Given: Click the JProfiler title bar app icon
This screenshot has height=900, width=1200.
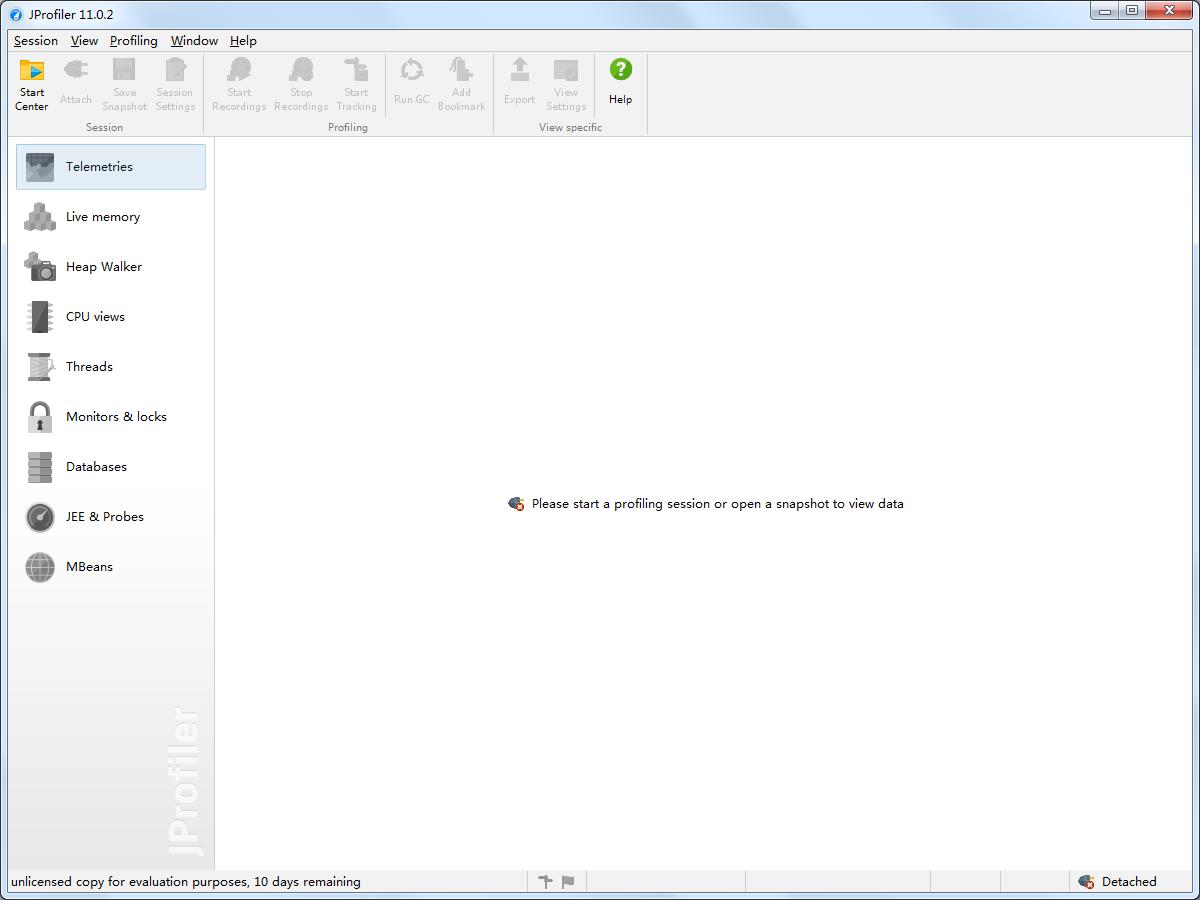Looking at the screenshot, I should pos(15,14).
